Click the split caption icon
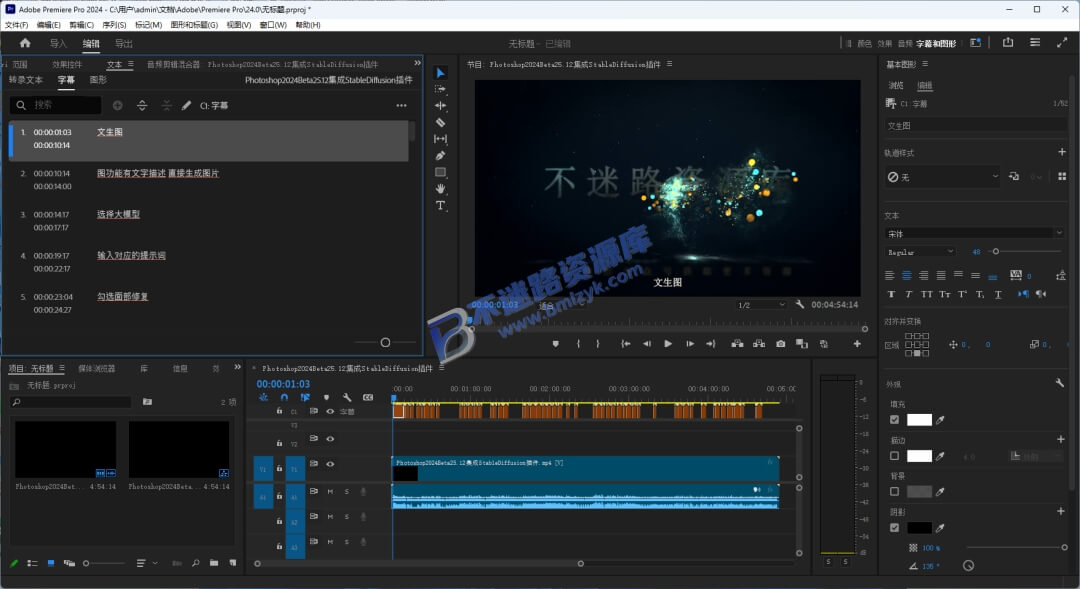 point(142,105)
